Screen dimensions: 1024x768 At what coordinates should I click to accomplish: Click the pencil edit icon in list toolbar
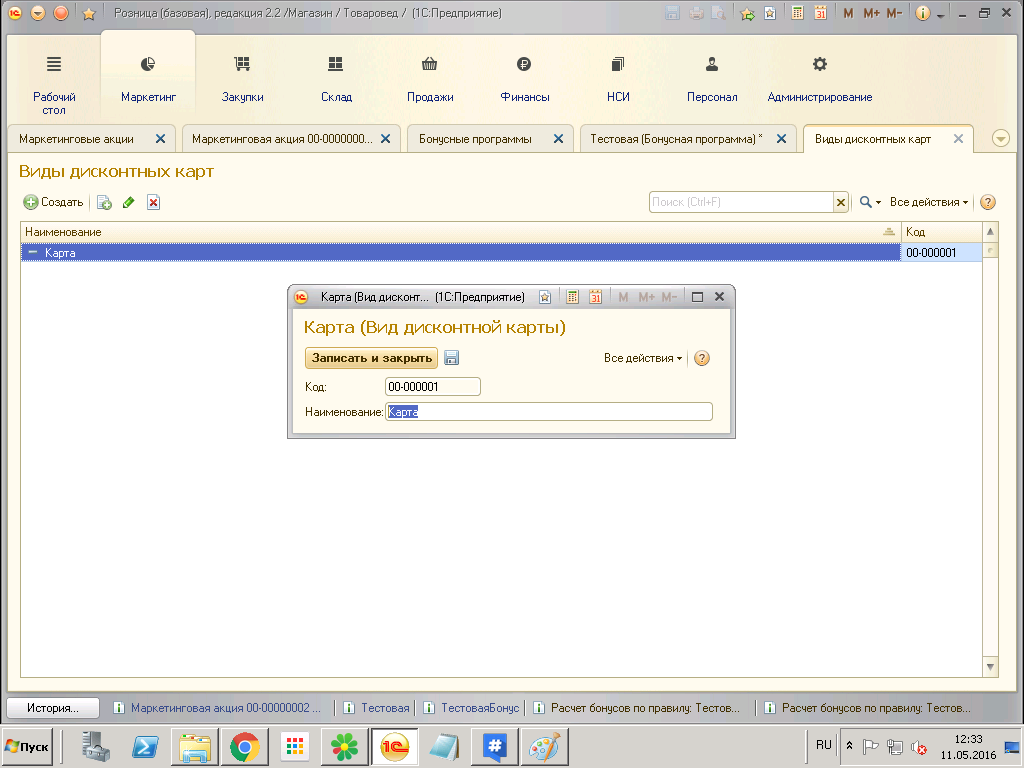tap(128, 202)
